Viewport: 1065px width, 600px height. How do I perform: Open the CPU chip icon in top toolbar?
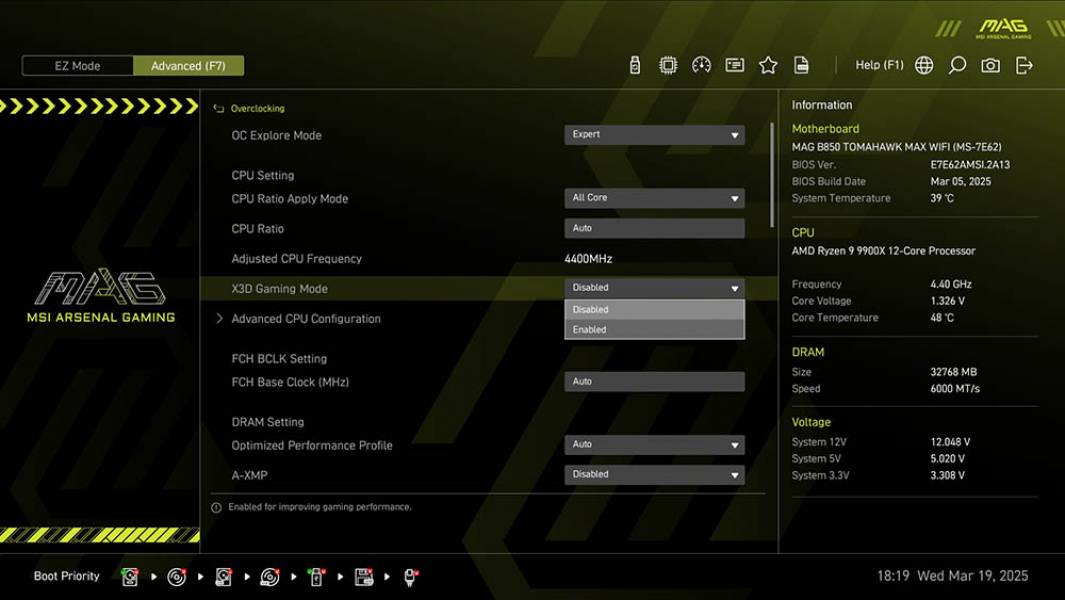pos(668,65)
